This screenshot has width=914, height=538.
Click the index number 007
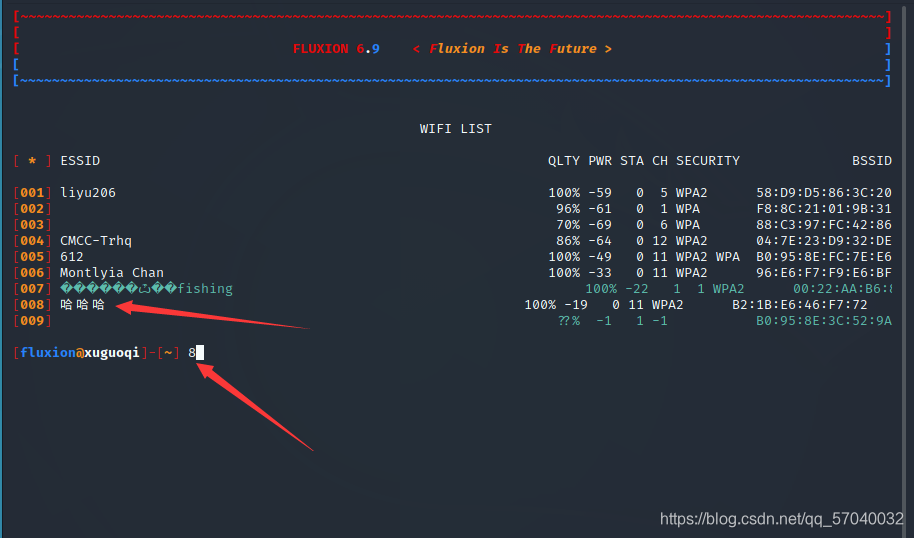32,289
